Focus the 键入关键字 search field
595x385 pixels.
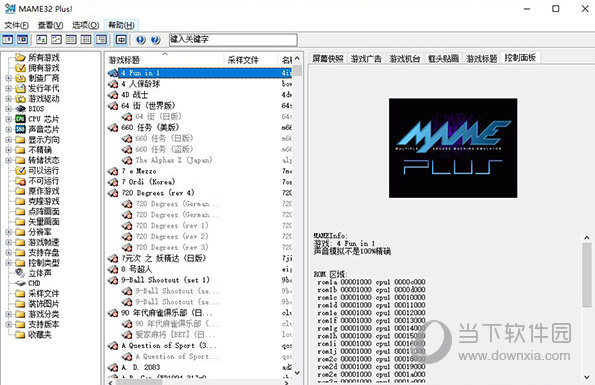[x=233, y=39]
